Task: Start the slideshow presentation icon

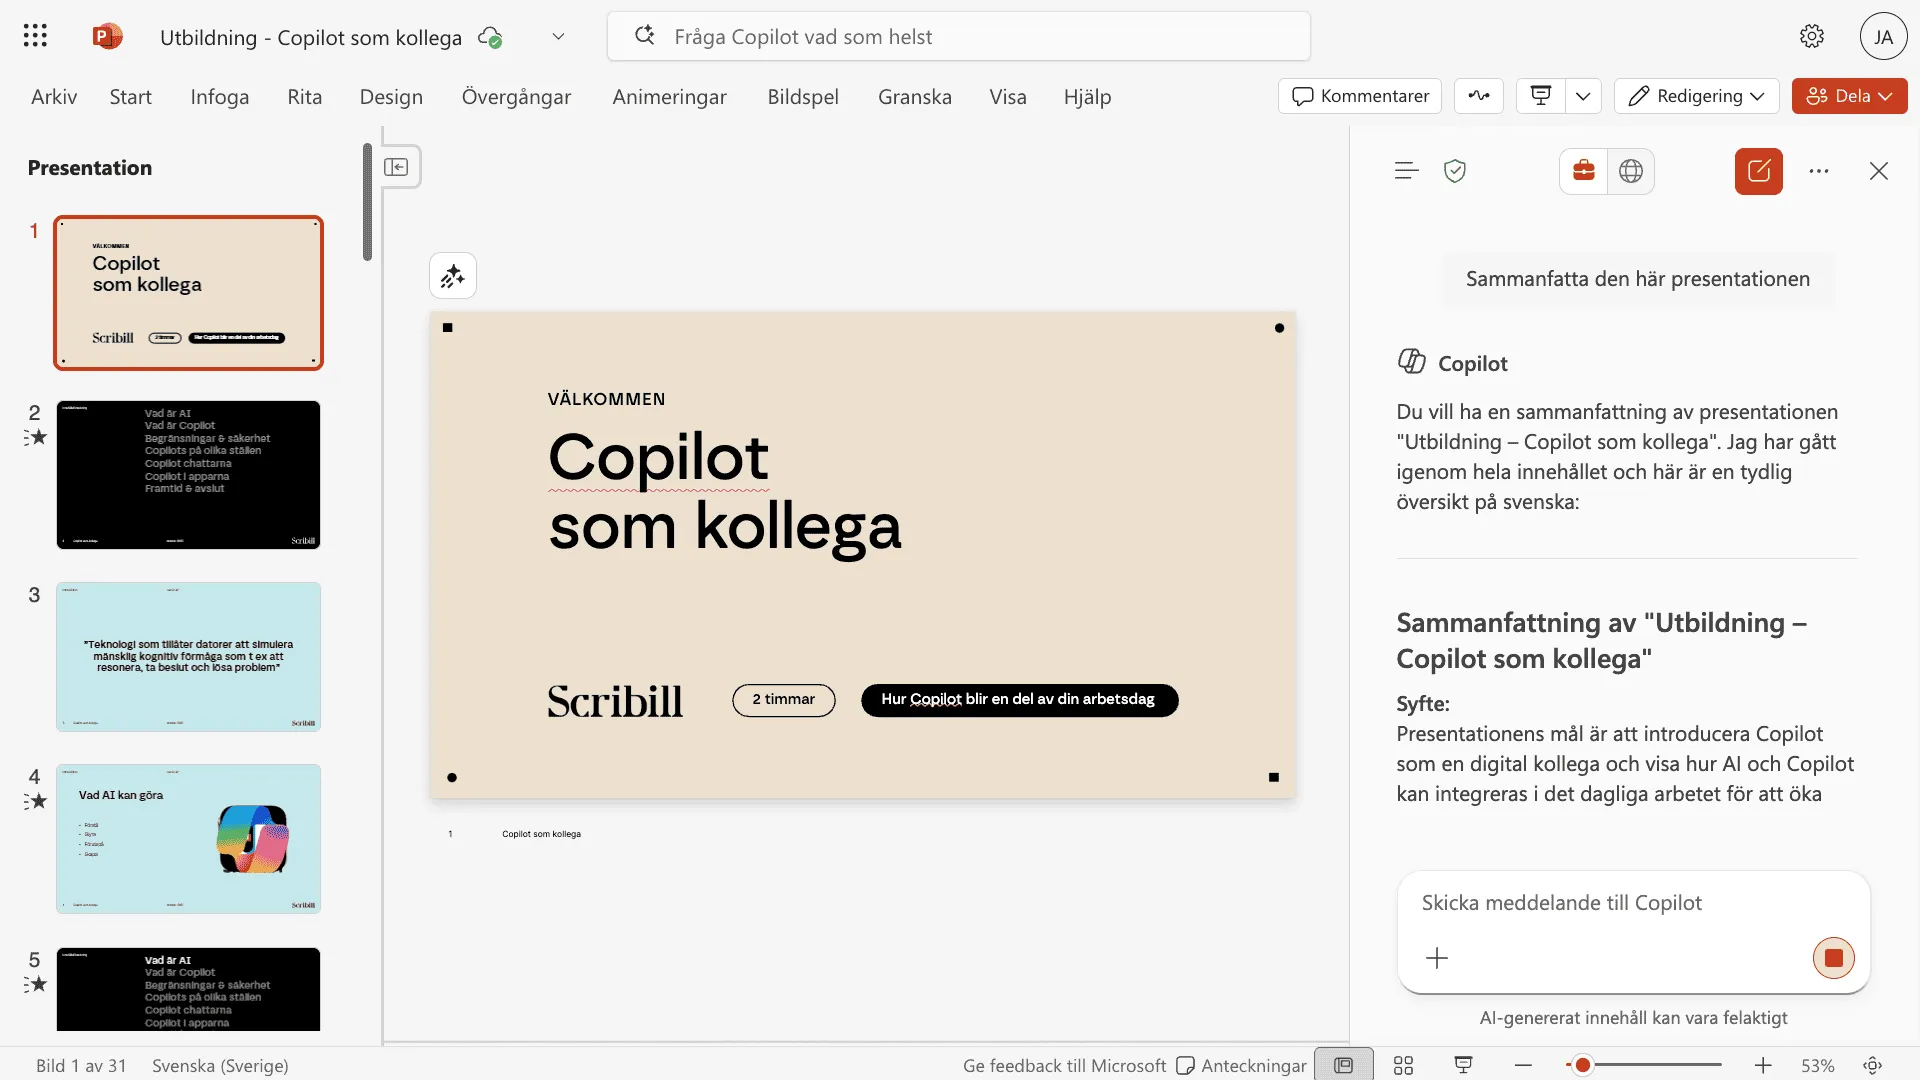Action: [1541, 96]
